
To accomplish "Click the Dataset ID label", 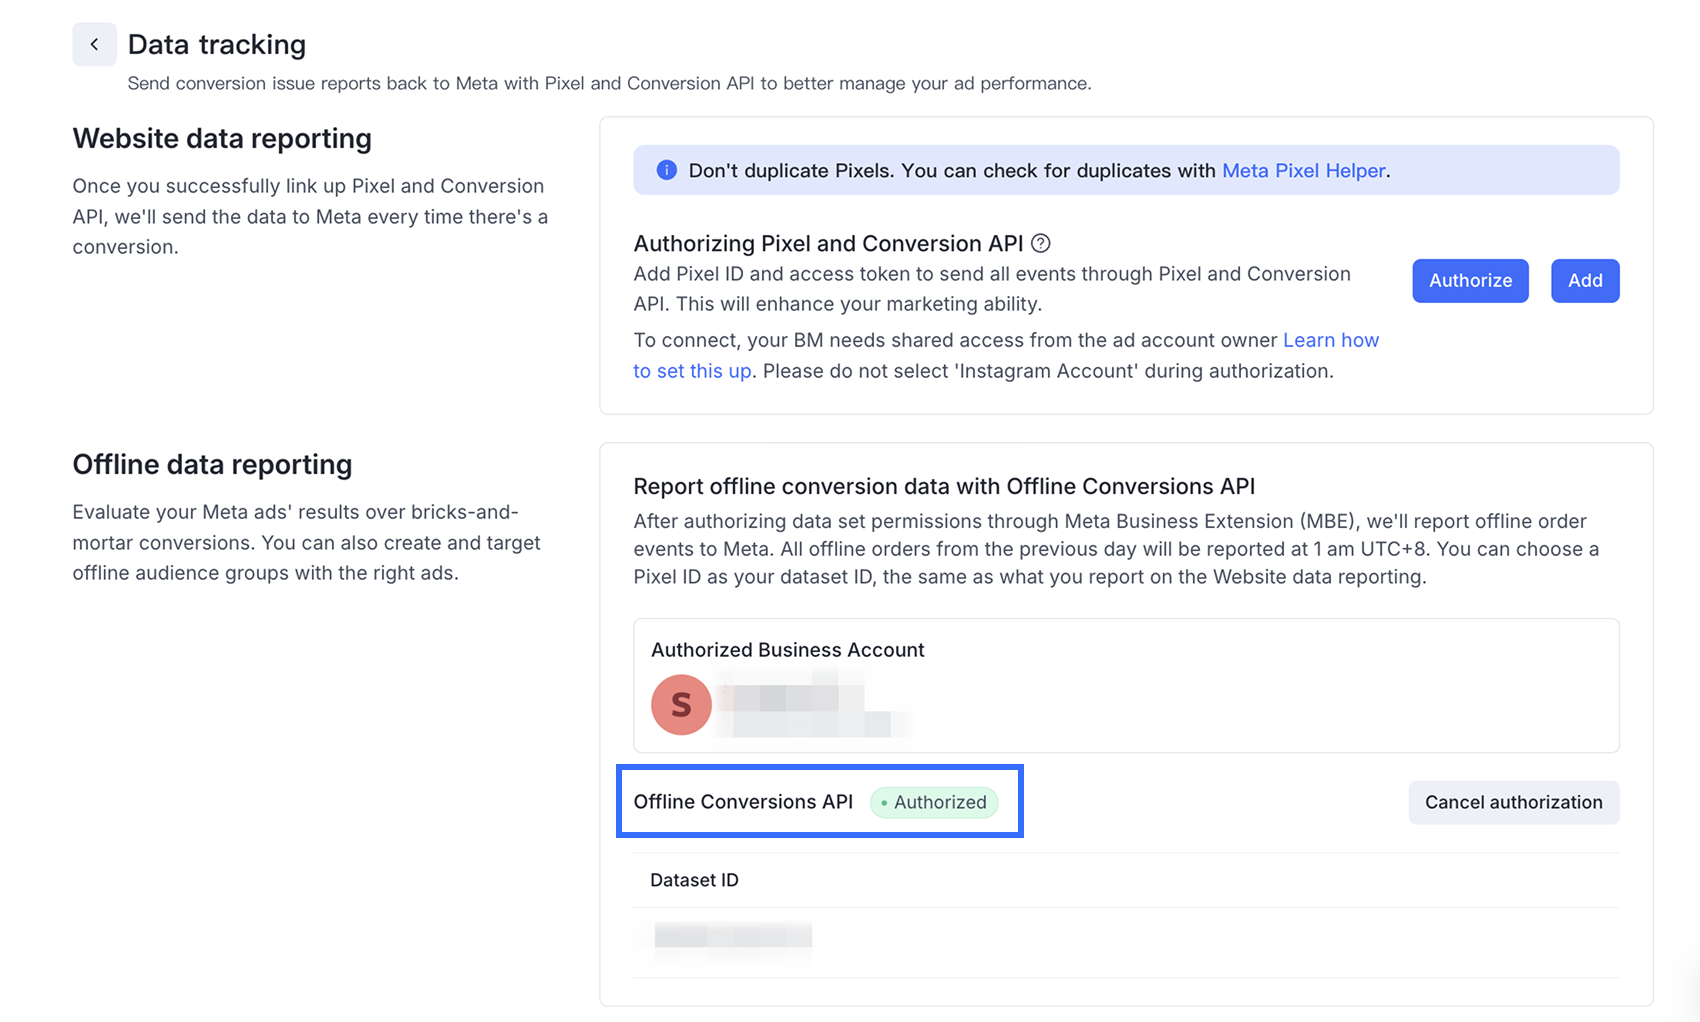I will click(694, 880).
